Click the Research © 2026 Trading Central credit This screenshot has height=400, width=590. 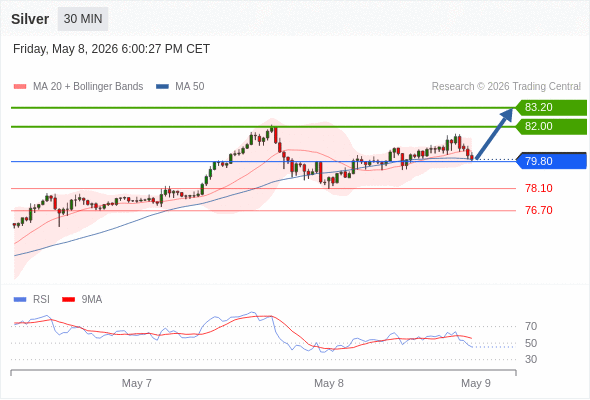[x=506, y=87]
